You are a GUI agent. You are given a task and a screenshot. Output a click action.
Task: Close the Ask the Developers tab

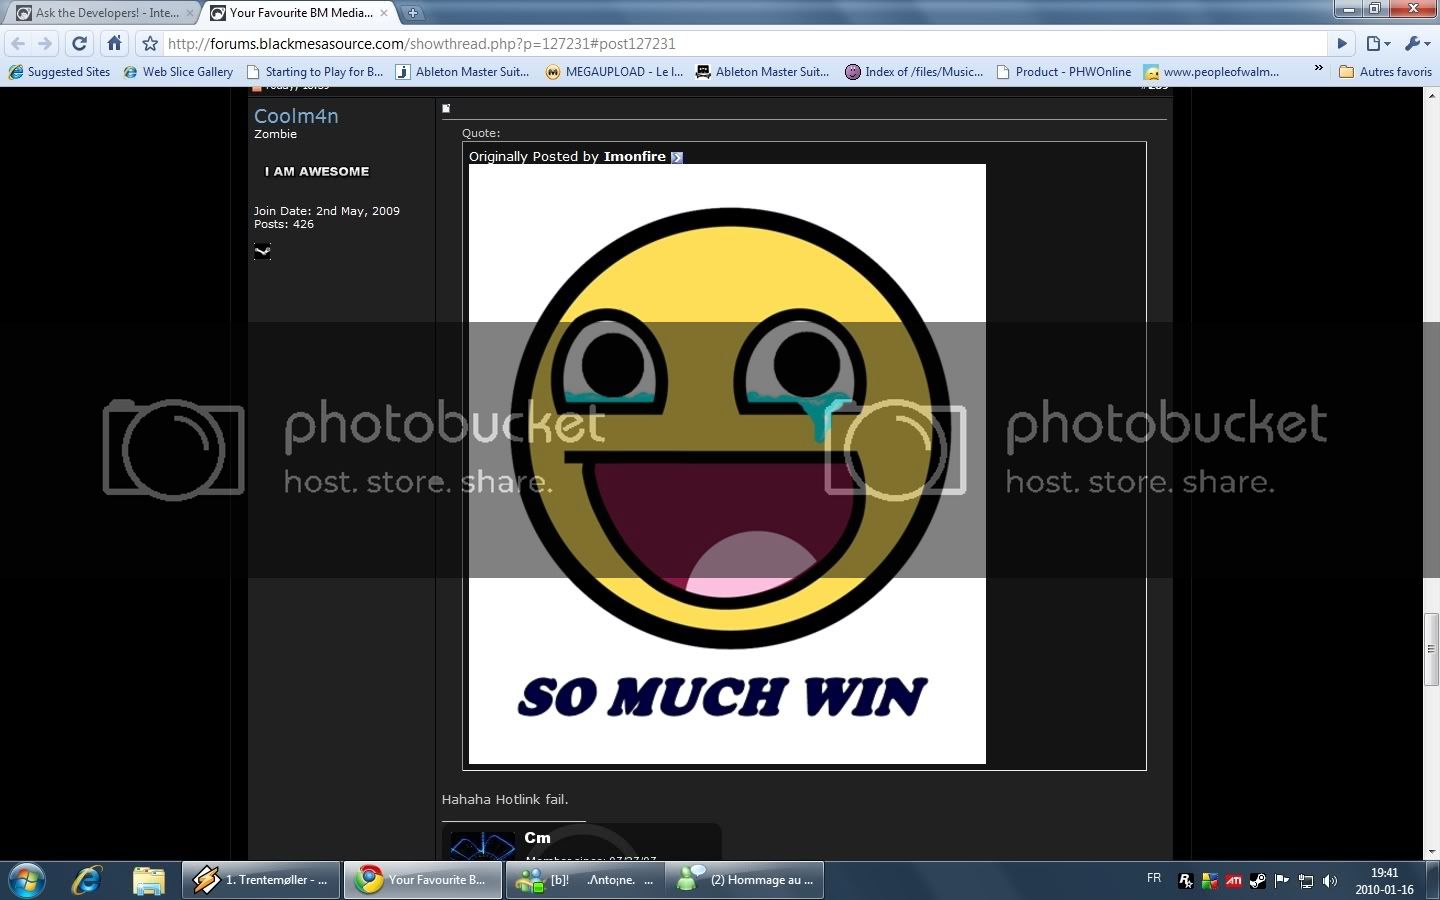point(190,13)
